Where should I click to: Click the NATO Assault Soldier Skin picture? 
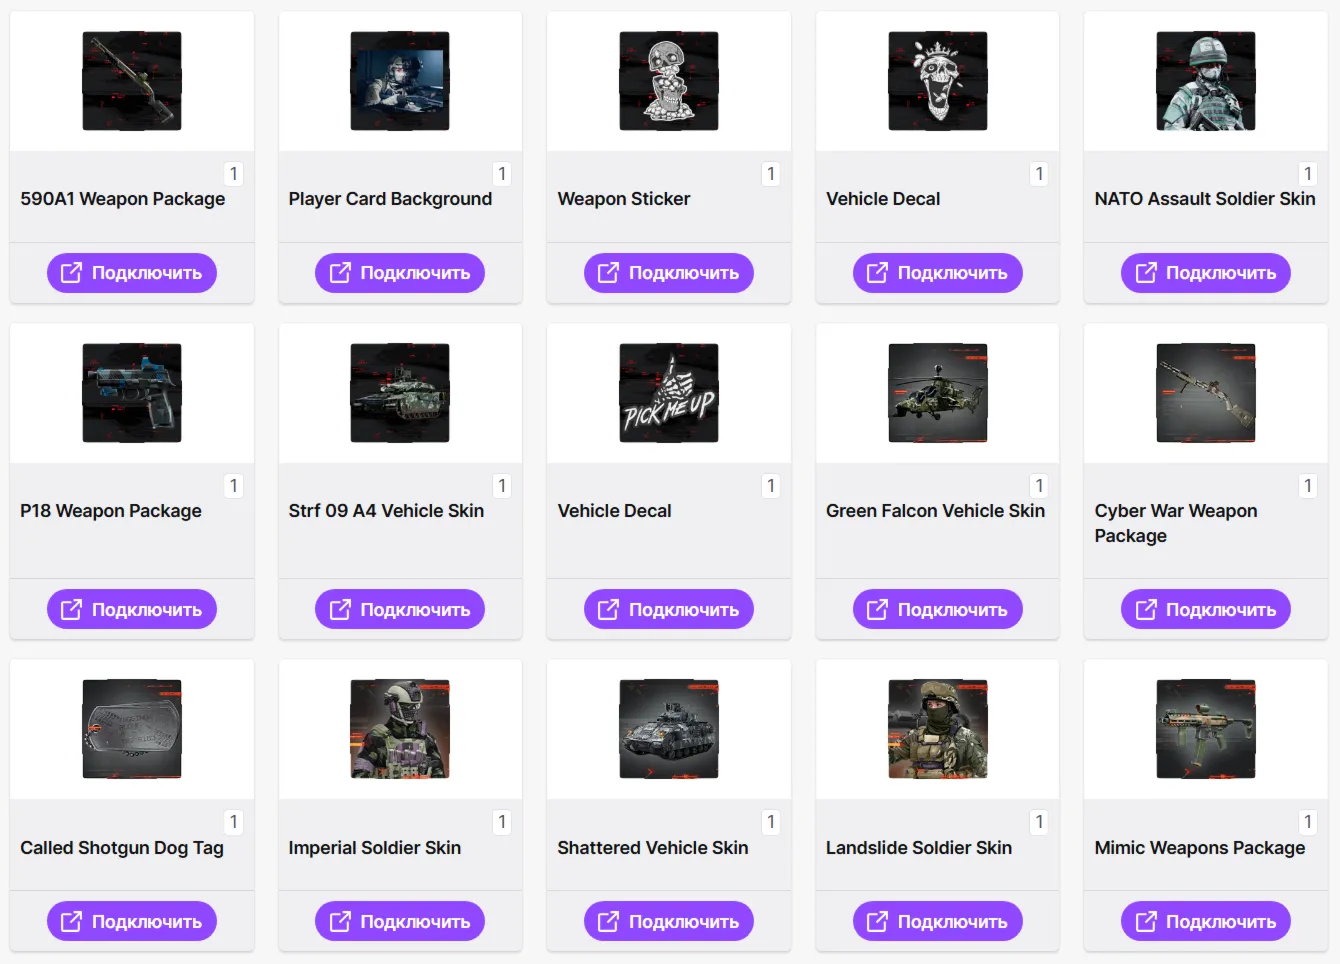(1206, 81)
